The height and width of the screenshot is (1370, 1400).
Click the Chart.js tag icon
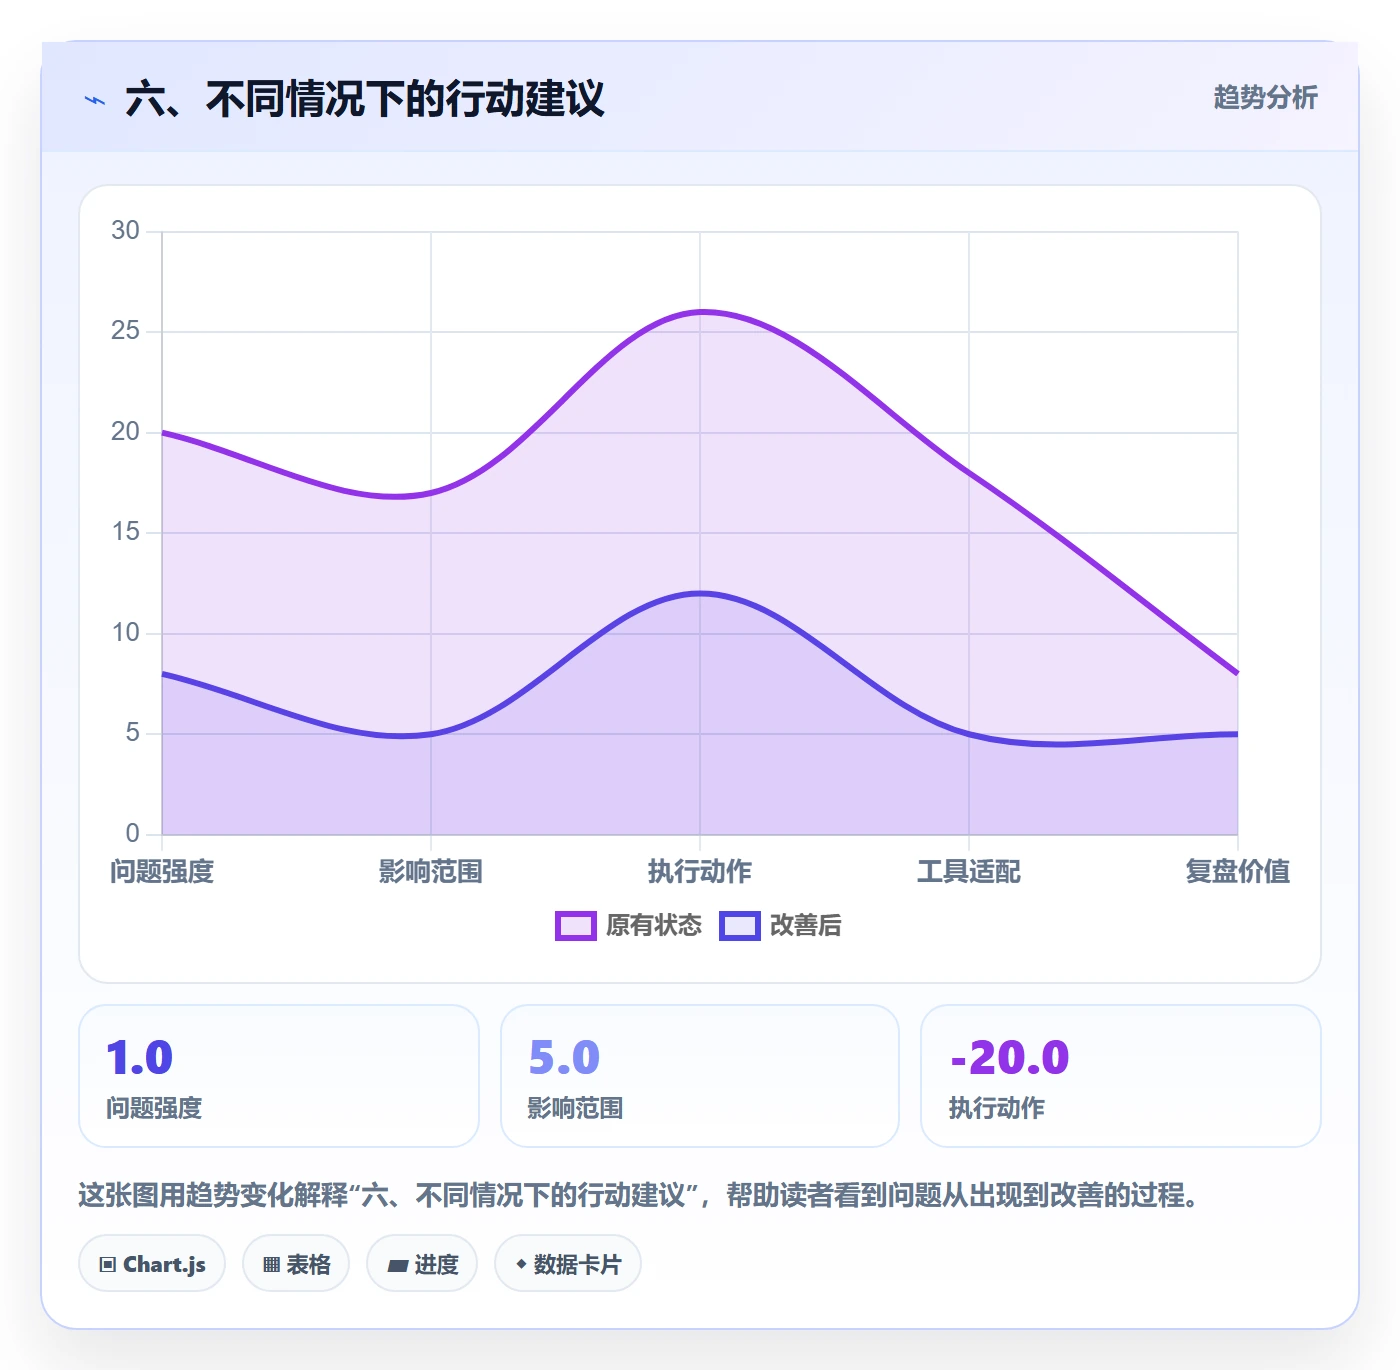(x=108, y=1265)
